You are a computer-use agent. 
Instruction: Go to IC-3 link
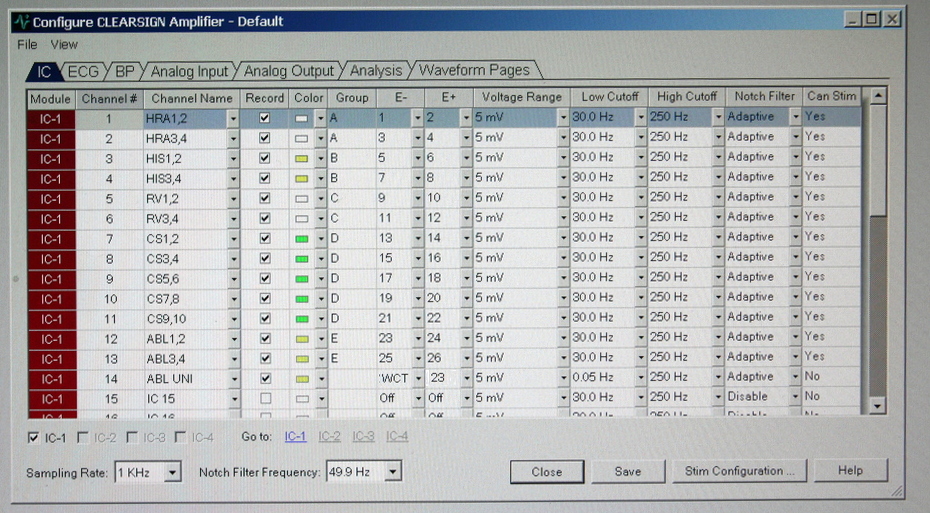click(364, 436)
